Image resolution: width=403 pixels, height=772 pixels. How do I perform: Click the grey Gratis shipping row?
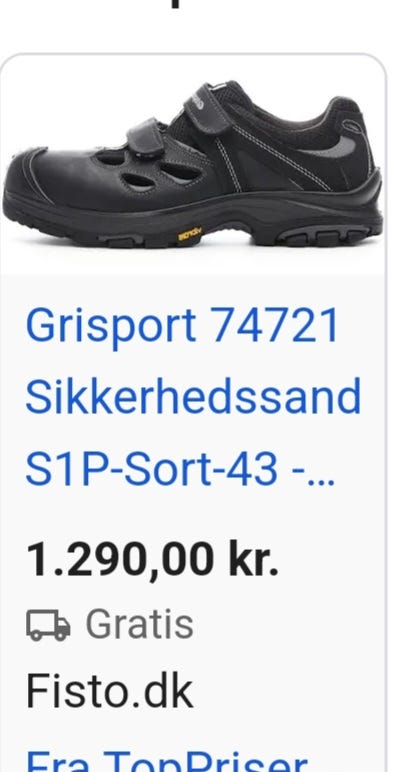pos(110,625)
